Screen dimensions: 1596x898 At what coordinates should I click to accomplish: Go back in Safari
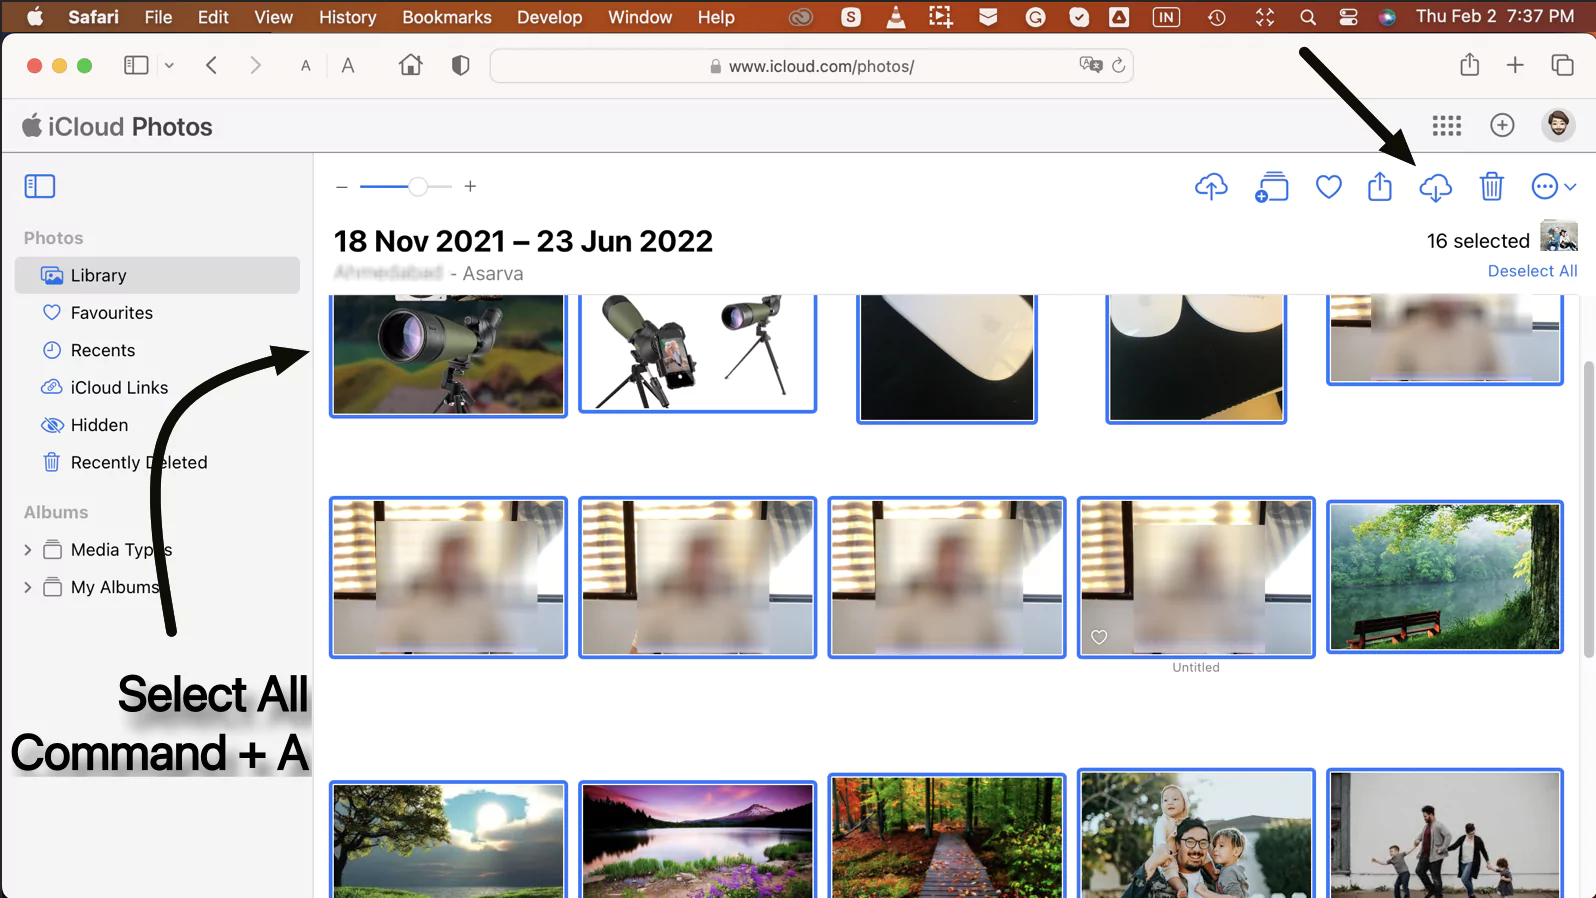[211, 65]
